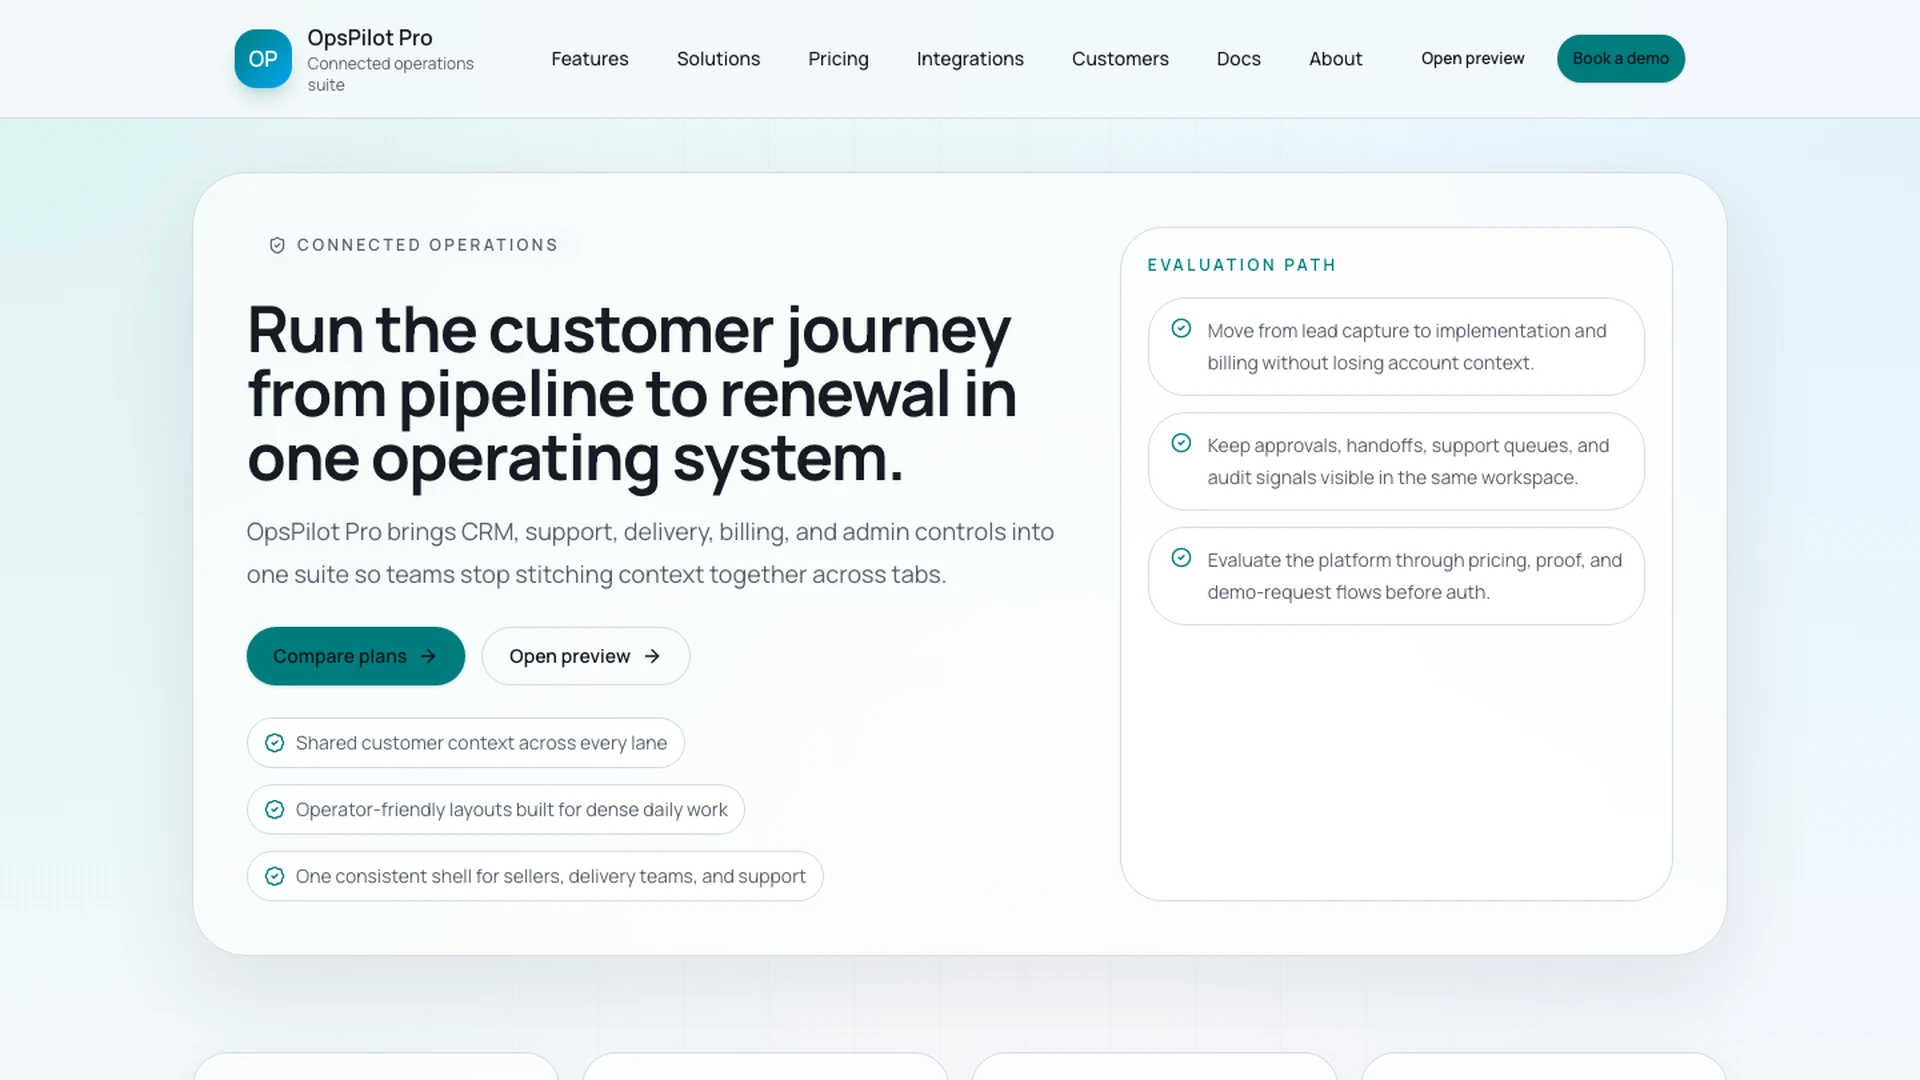The height and width of the screenshot is (1080, 1920).
Task: Click check icon beside Move from lead capture
Action: click(1181, 328)
